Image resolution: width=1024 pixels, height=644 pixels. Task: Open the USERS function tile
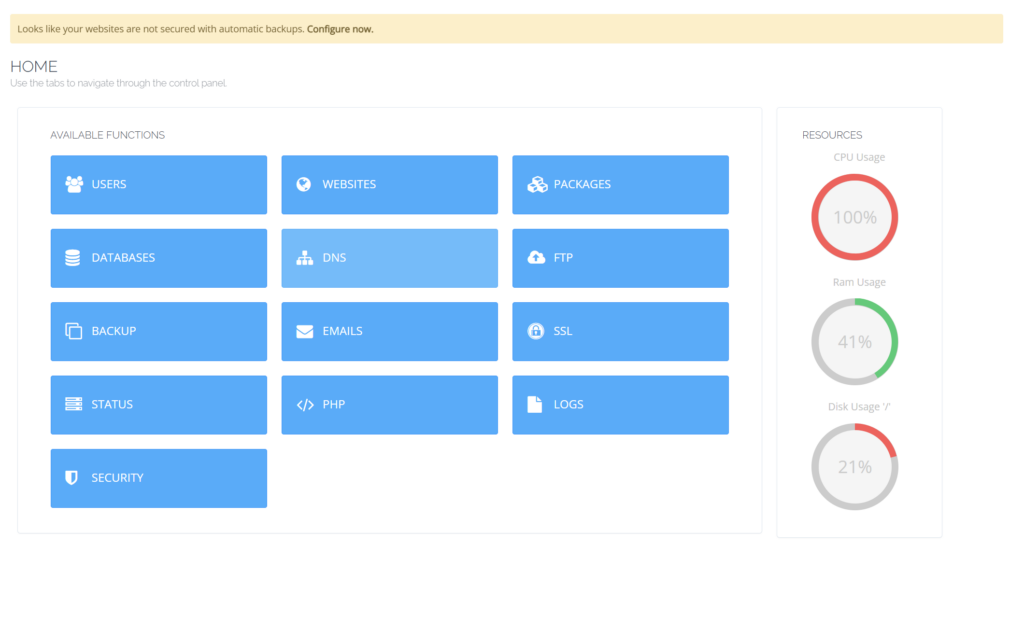pyautogui.click(x=159, y=185)
